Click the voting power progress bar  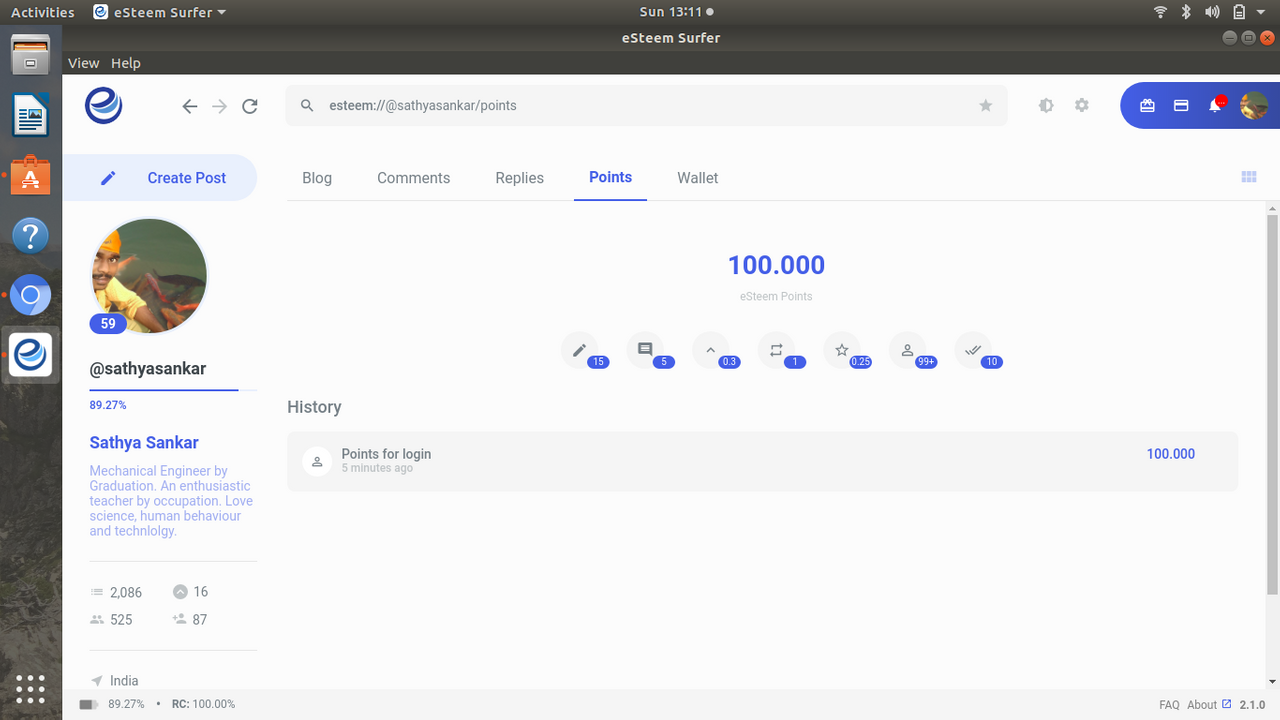pyautogui.click(x=173, y=390)
